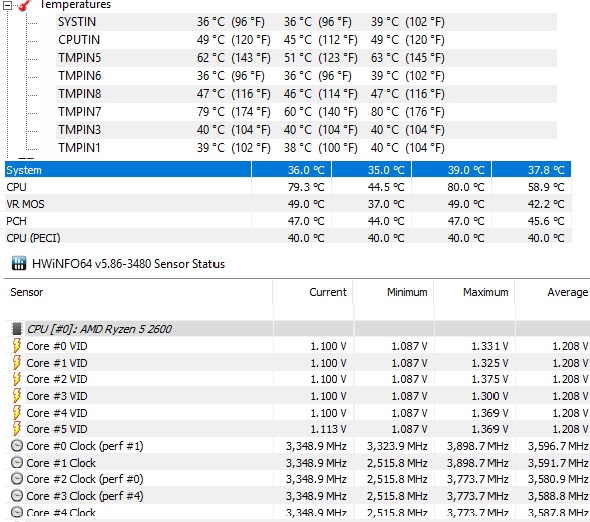Click the lightning icon for Core #5 VID

[17, 429]
